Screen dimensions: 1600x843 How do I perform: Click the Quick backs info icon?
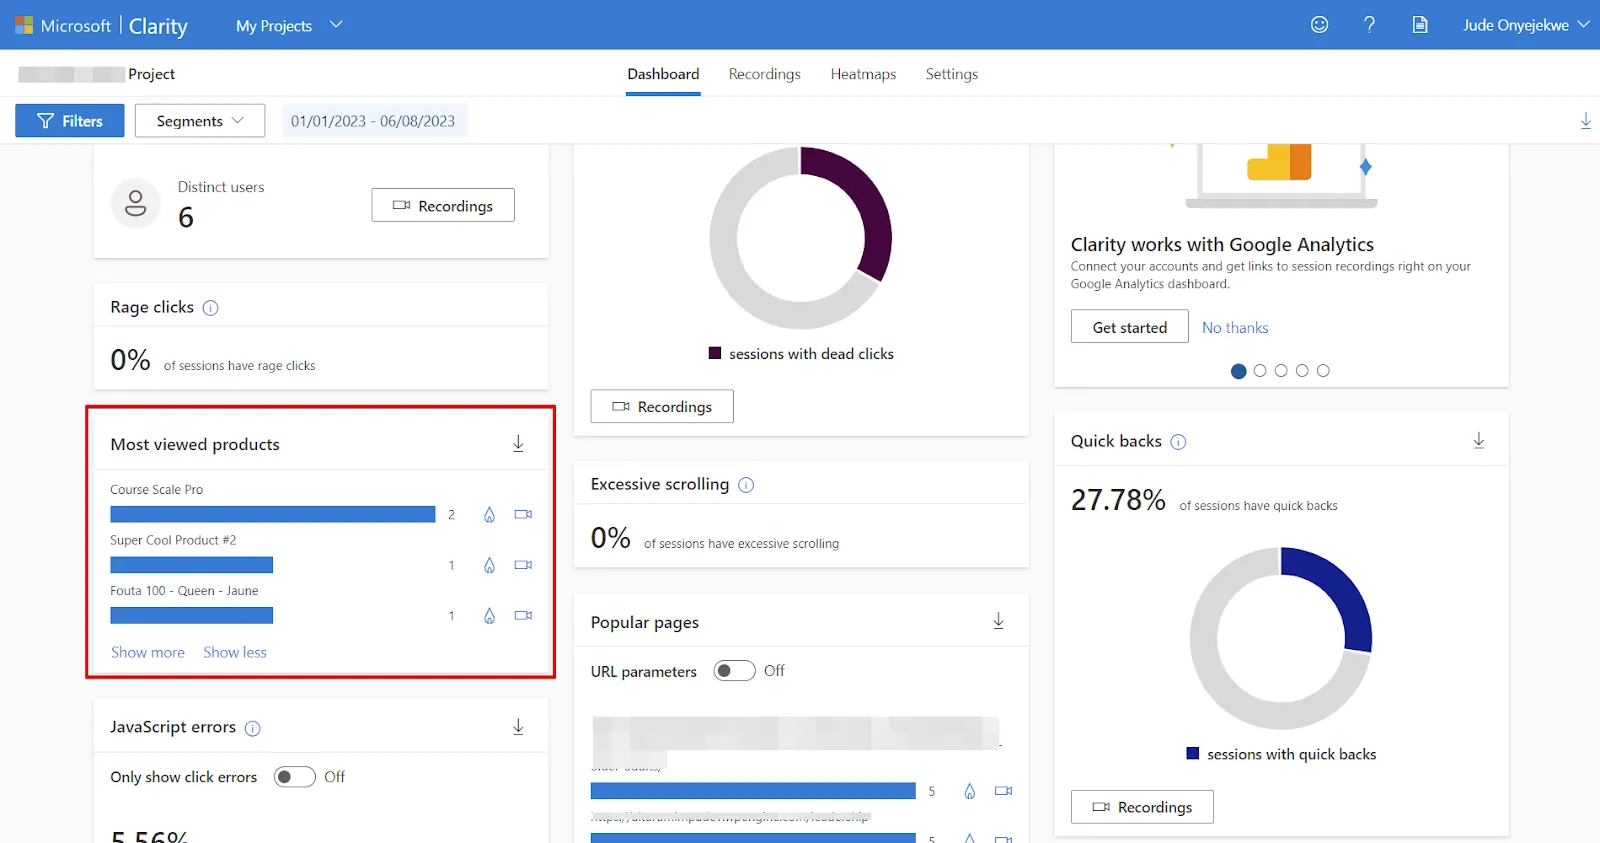pyautogui.click(x=1178, y=442)
